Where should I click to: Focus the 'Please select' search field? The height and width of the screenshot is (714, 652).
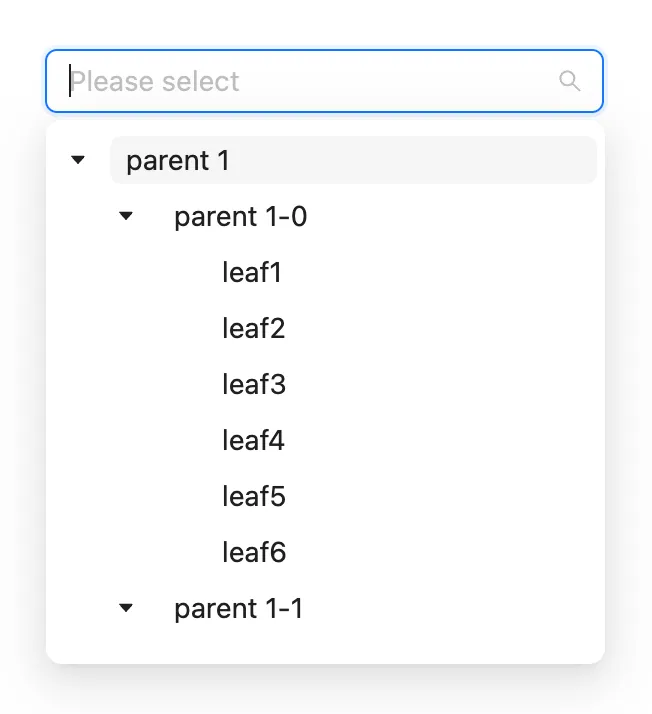[x=300, y=81]
